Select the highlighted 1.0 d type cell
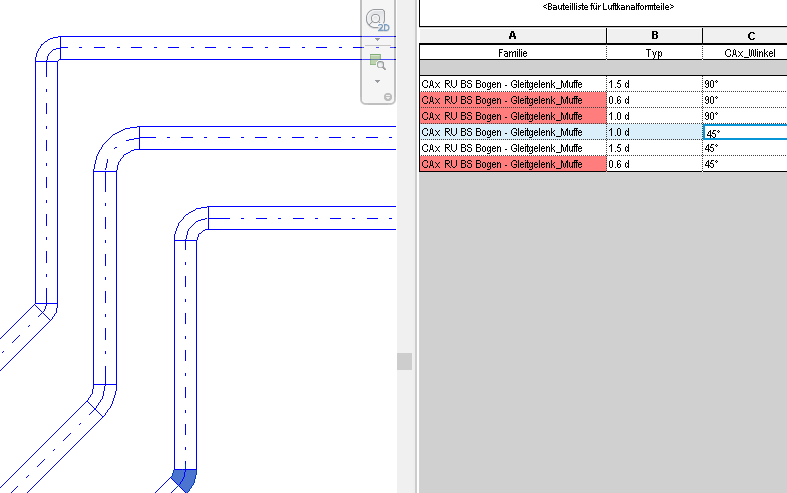This screenshot has width=787, height=493. (x=654, y=132)
